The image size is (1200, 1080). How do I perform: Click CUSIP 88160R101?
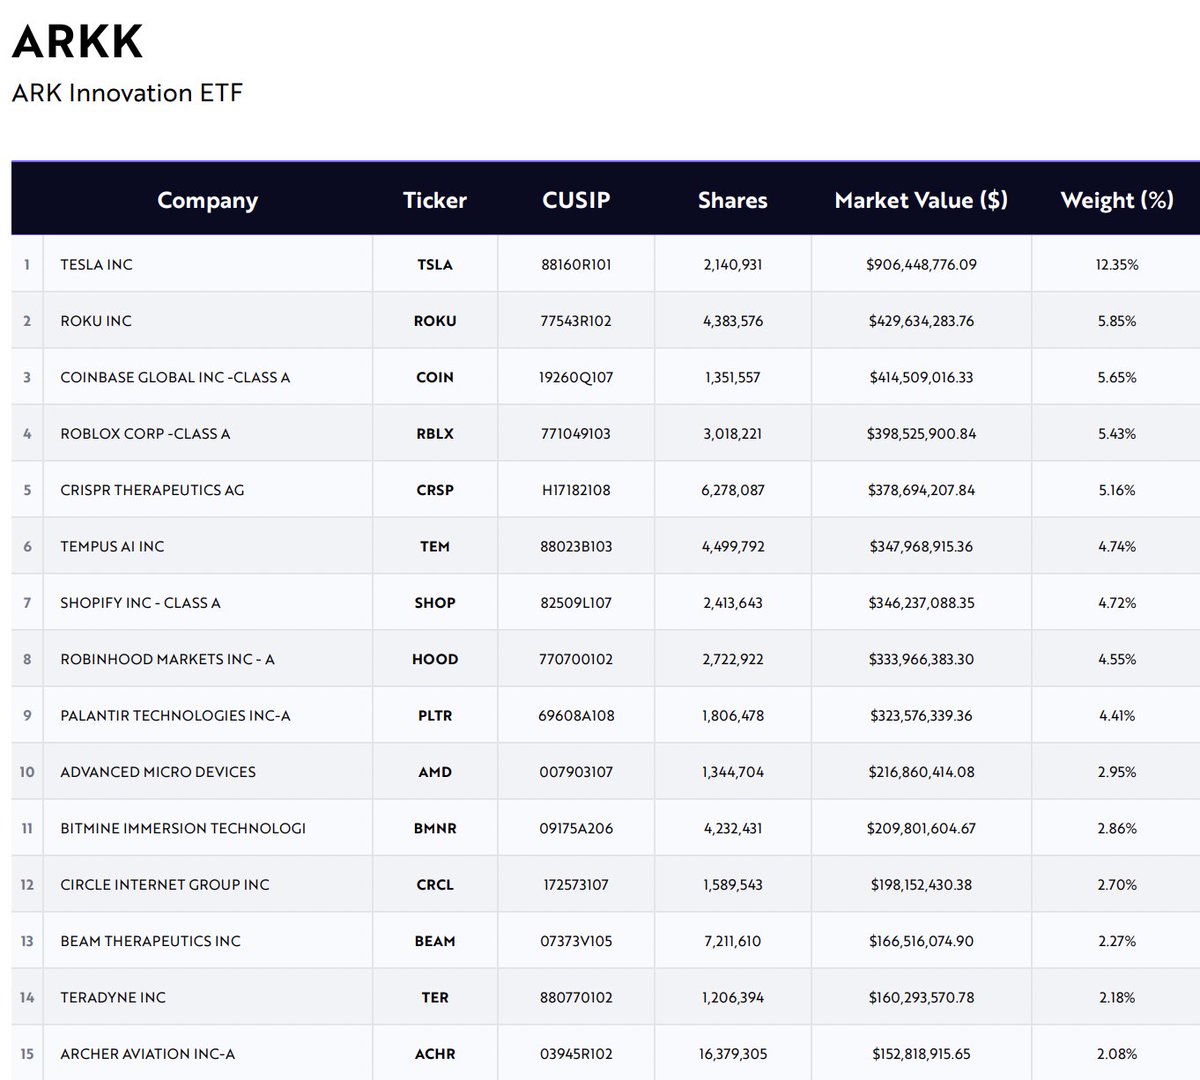[576, 265]
